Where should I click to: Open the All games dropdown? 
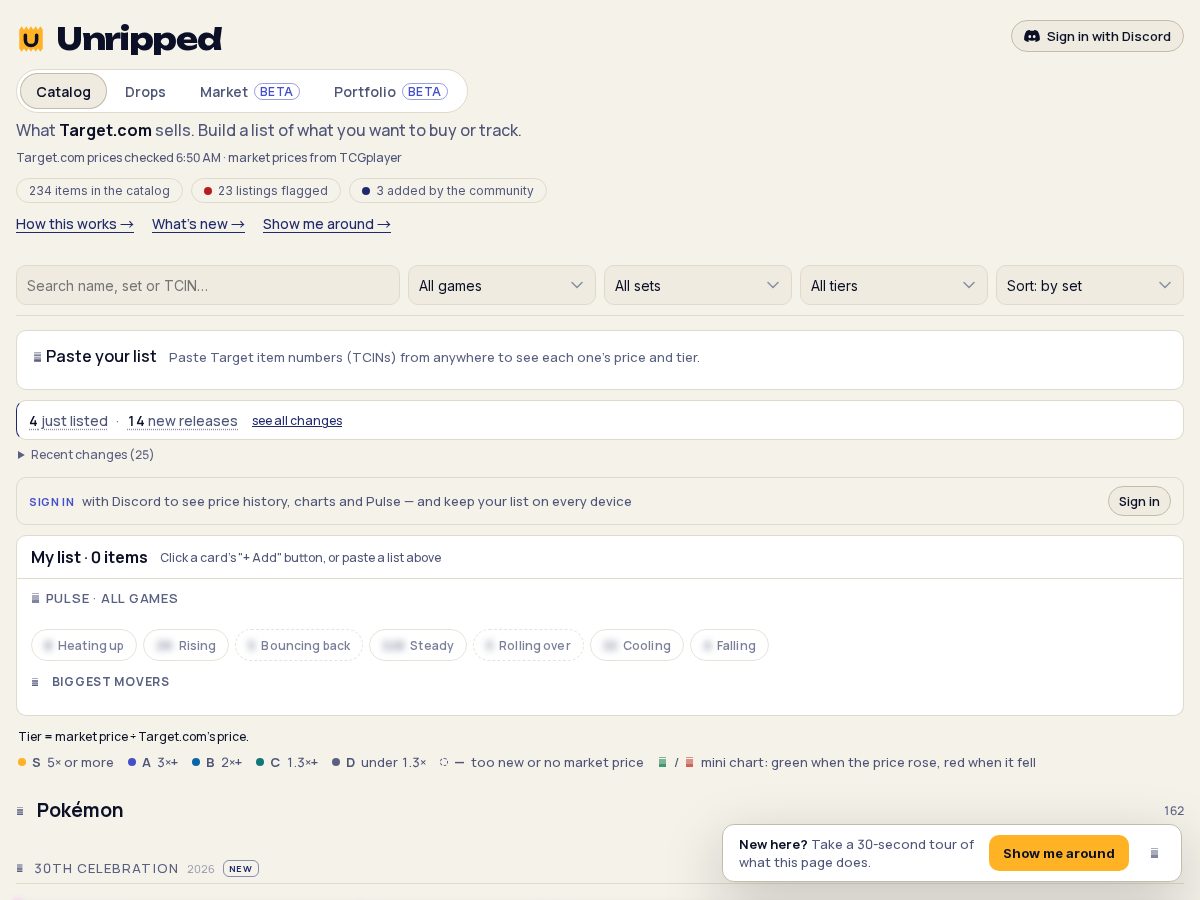502,285
